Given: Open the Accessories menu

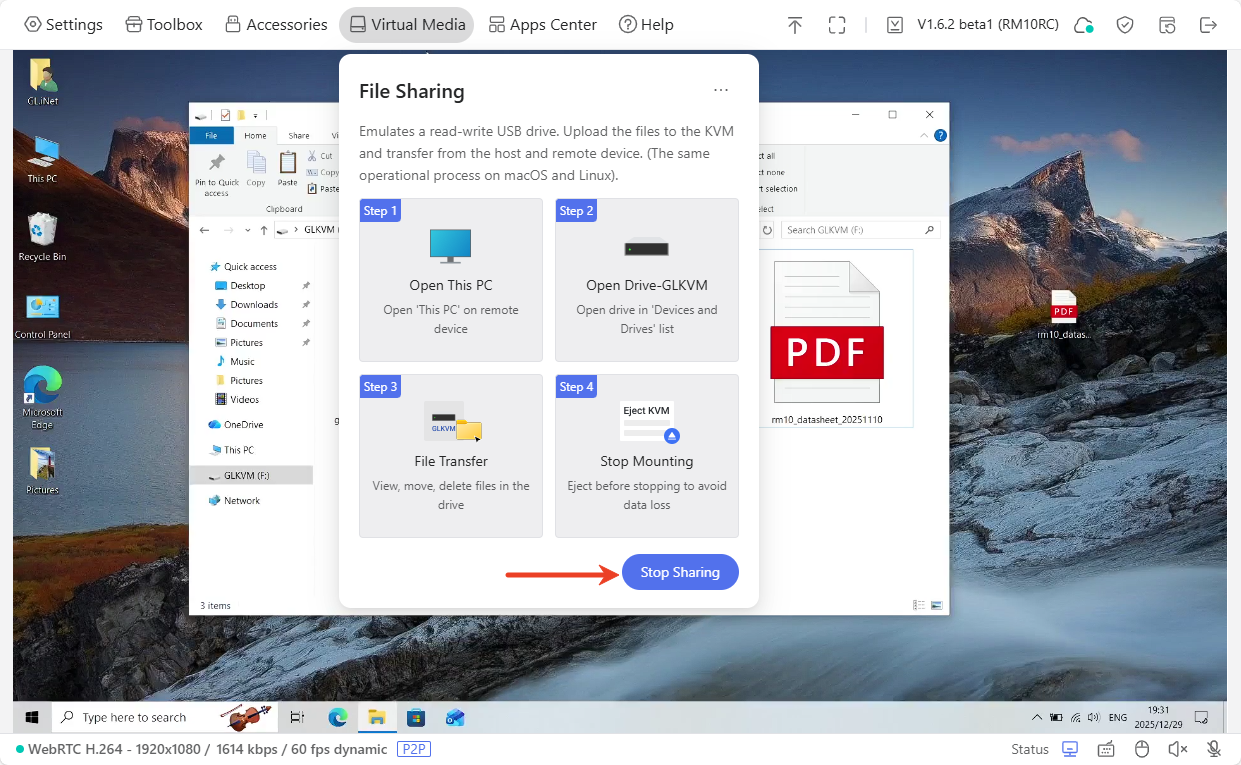Looking at the screenshot, I should 276,25.
